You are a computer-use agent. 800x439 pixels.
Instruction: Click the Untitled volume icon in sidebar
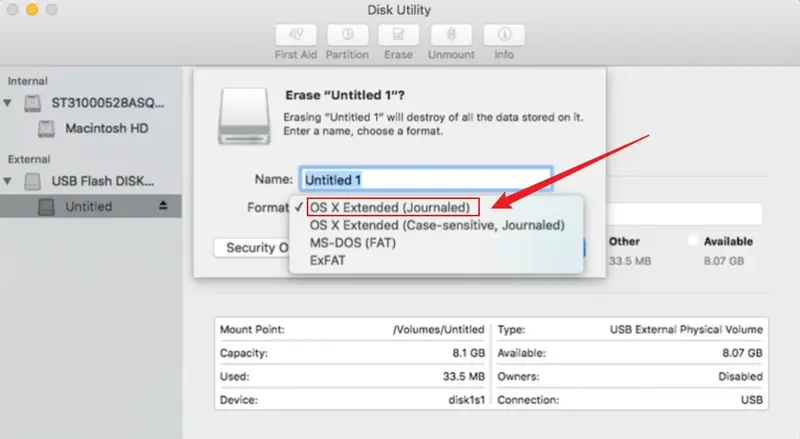(46, 207)
